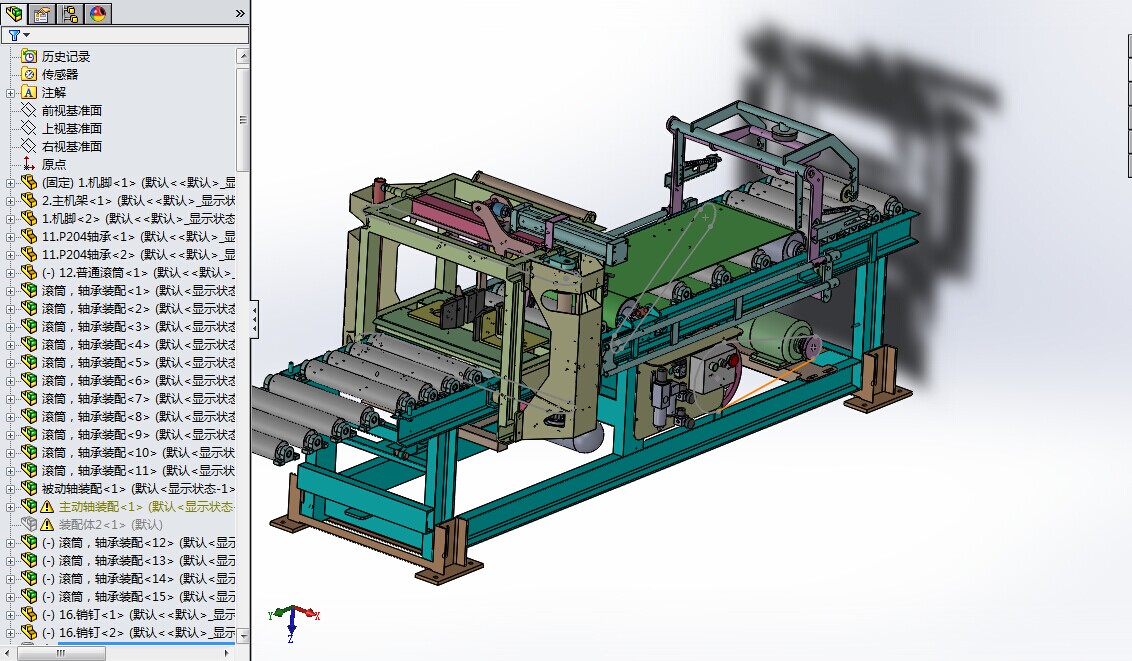Select the 右视基准面 plane icon

(x=29, y=146)
